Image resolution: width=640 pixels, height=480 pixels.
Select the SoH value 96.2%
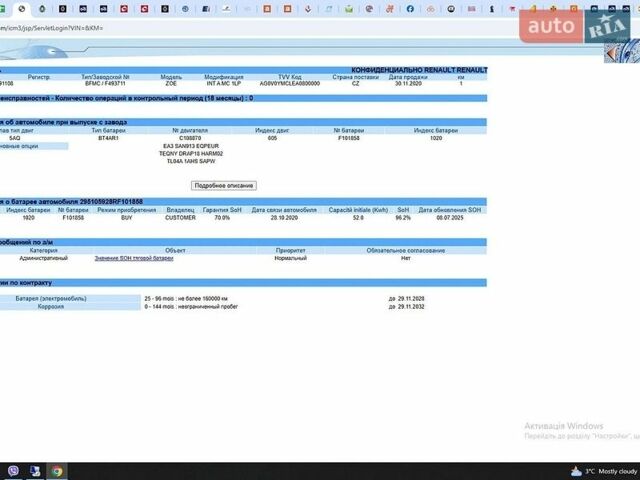(x=403, y=218)
